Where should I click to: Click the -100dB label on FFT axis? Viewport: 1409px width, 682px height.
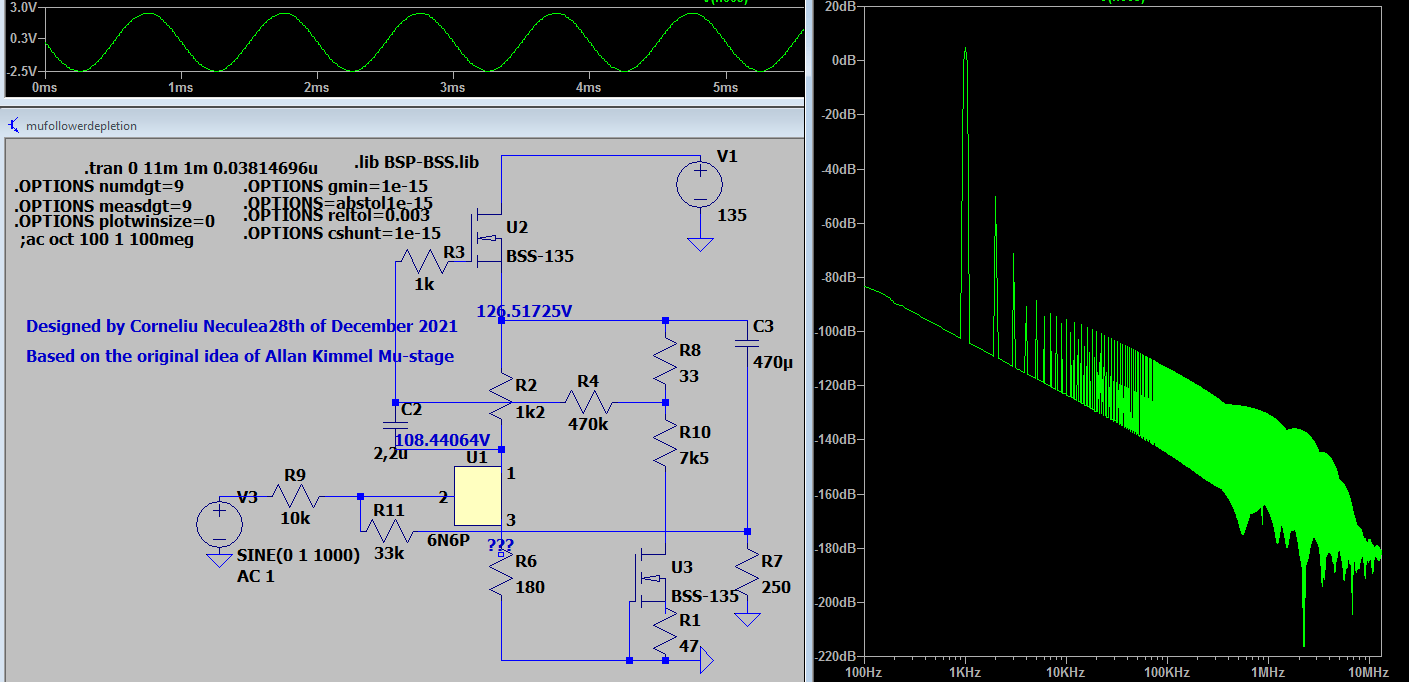834,331
